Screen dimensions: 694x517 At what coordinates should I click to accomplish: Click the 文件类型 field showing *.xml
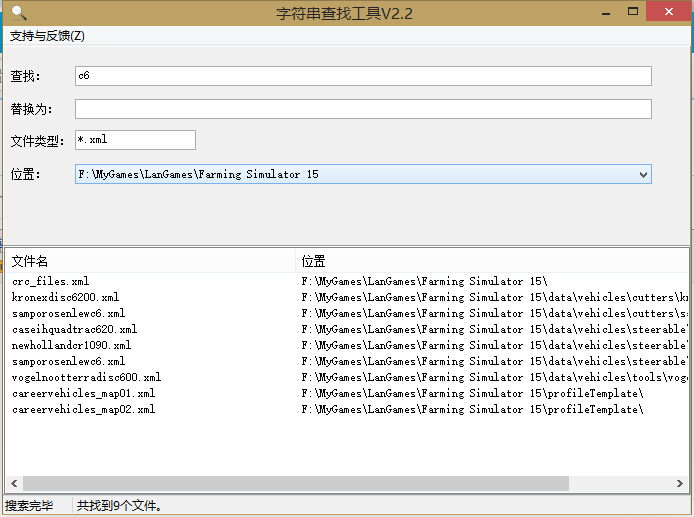click(x=135, y=140)
